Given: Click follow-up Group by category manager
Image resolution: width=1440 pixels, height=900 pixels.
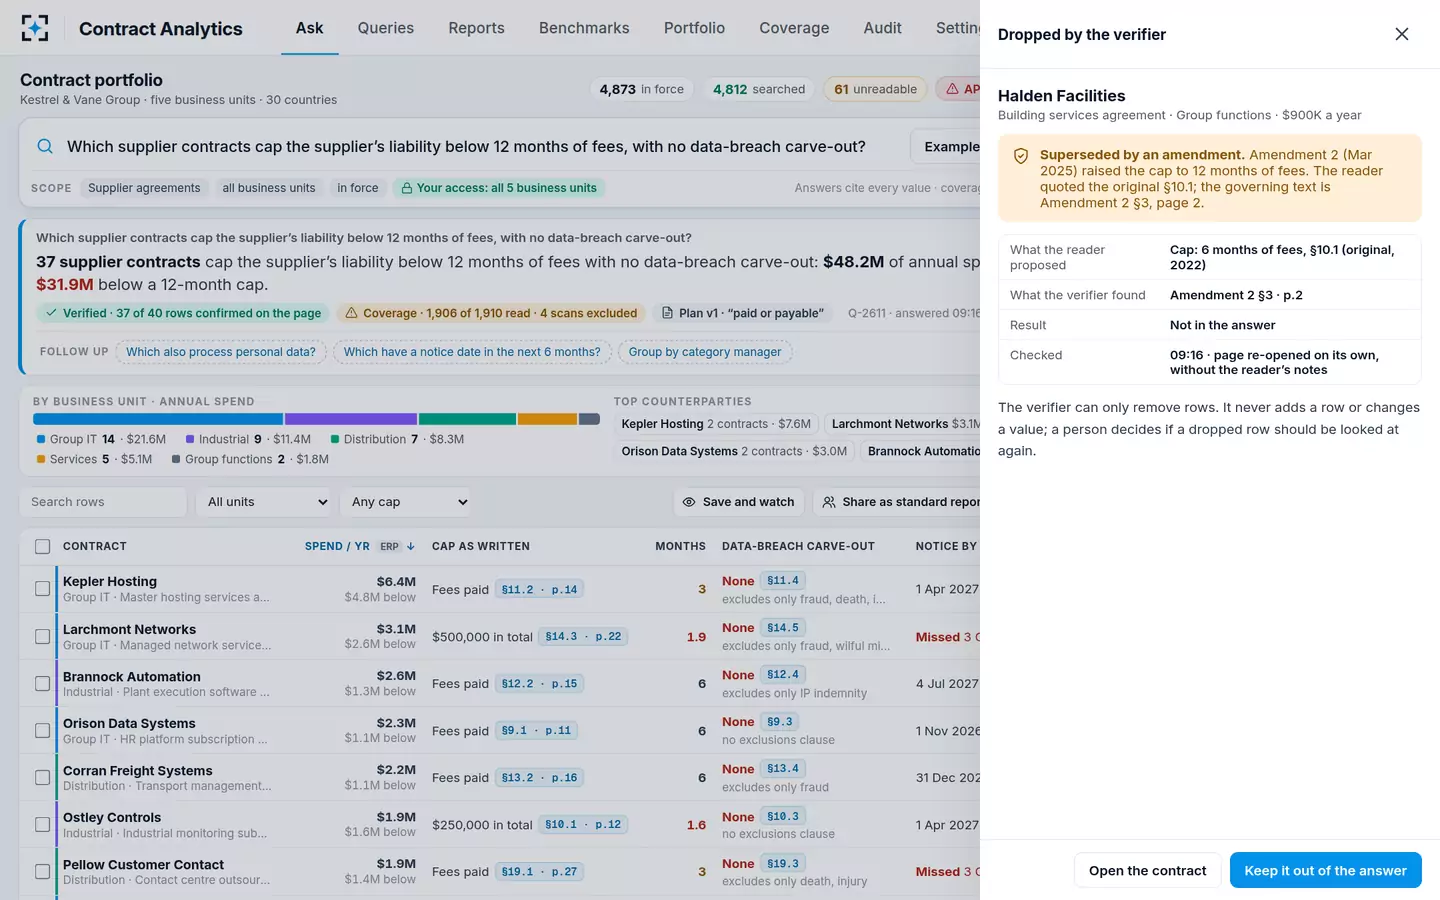Looking at the screenshot, I should point(705,352).
